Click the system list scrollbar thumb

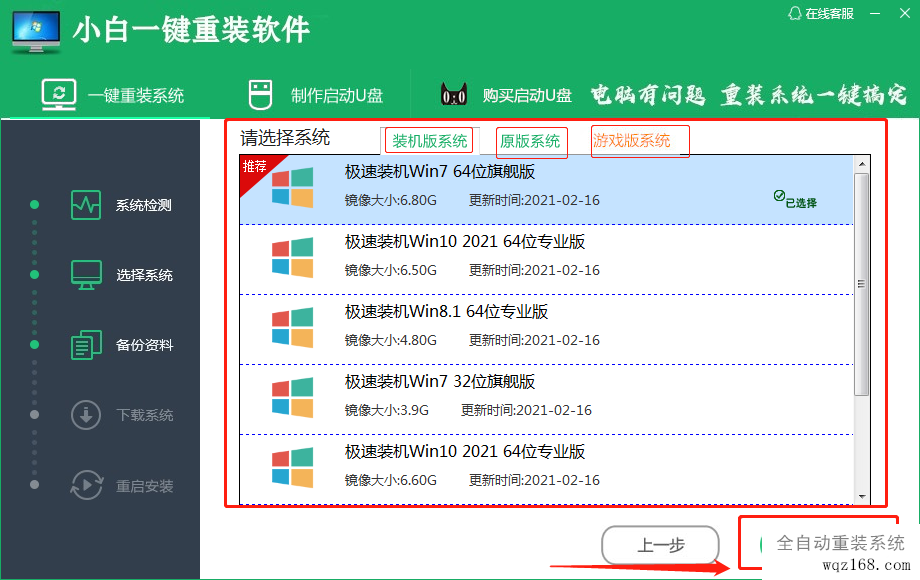[861, 284]
